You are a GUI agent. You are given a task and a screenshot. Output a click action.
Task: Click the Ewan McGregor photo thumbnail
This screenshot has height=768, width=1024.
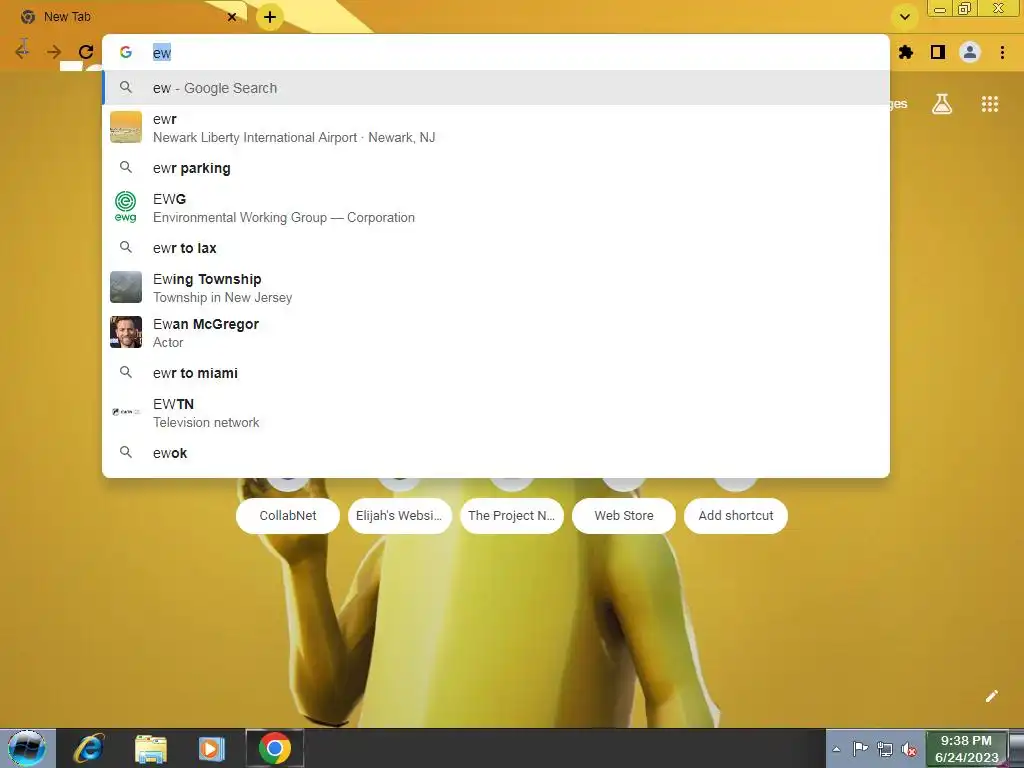coord(125,332)
